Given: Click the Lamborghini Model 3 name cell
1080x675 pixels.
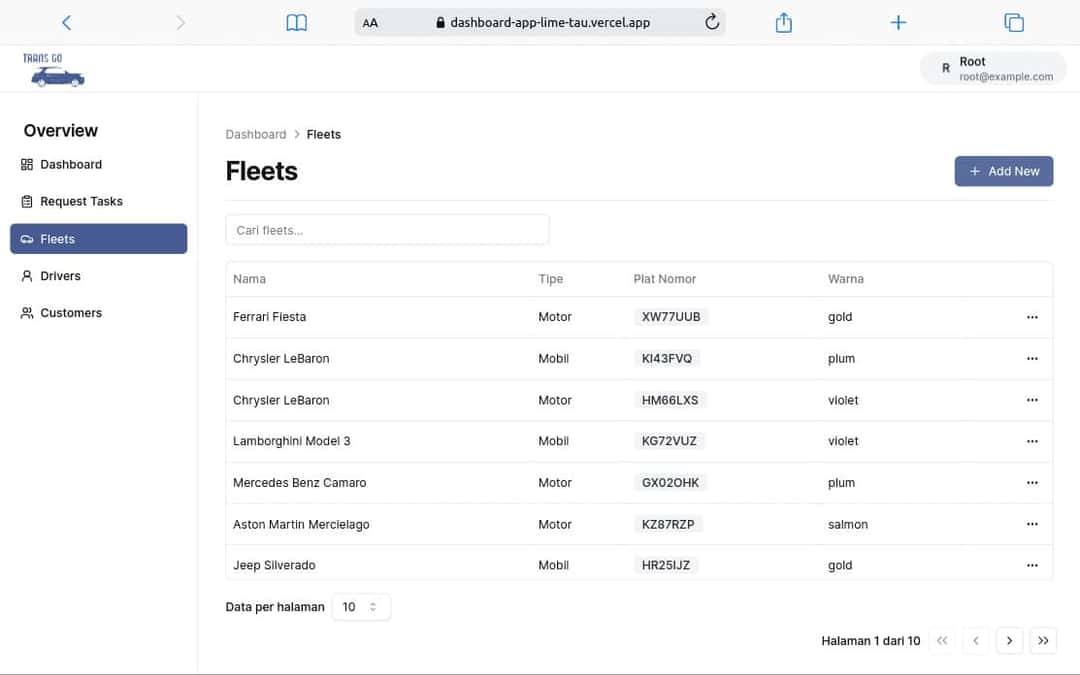Looking at the screenshot, I should click(291, 442).
